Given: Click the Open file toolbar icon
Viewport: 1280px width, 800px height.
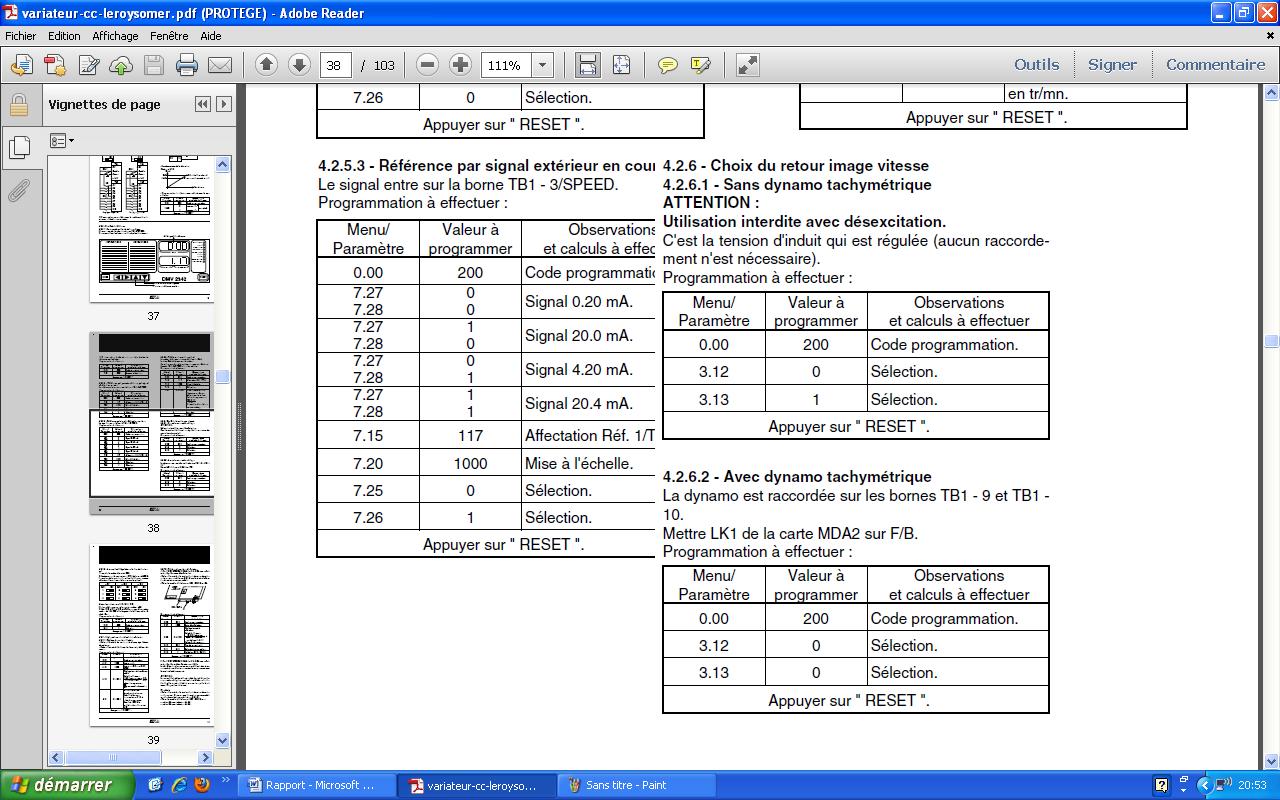Looking at the screenshot, I should (22, 66).
